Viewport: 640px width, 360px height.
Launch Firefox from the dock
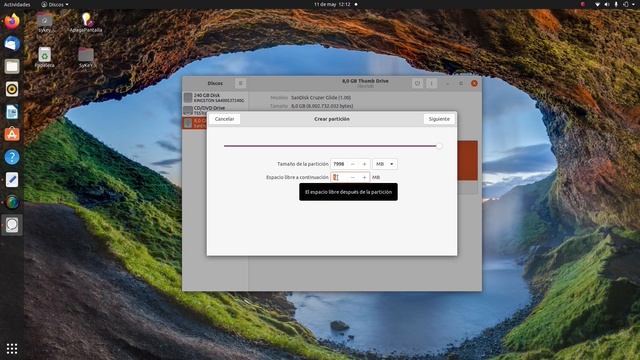[x=12, y=21]
